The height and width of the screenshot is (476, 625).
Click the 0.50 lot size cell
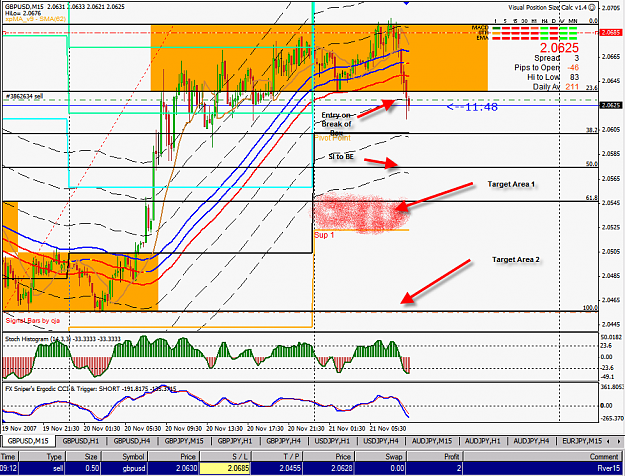point(83,468)
